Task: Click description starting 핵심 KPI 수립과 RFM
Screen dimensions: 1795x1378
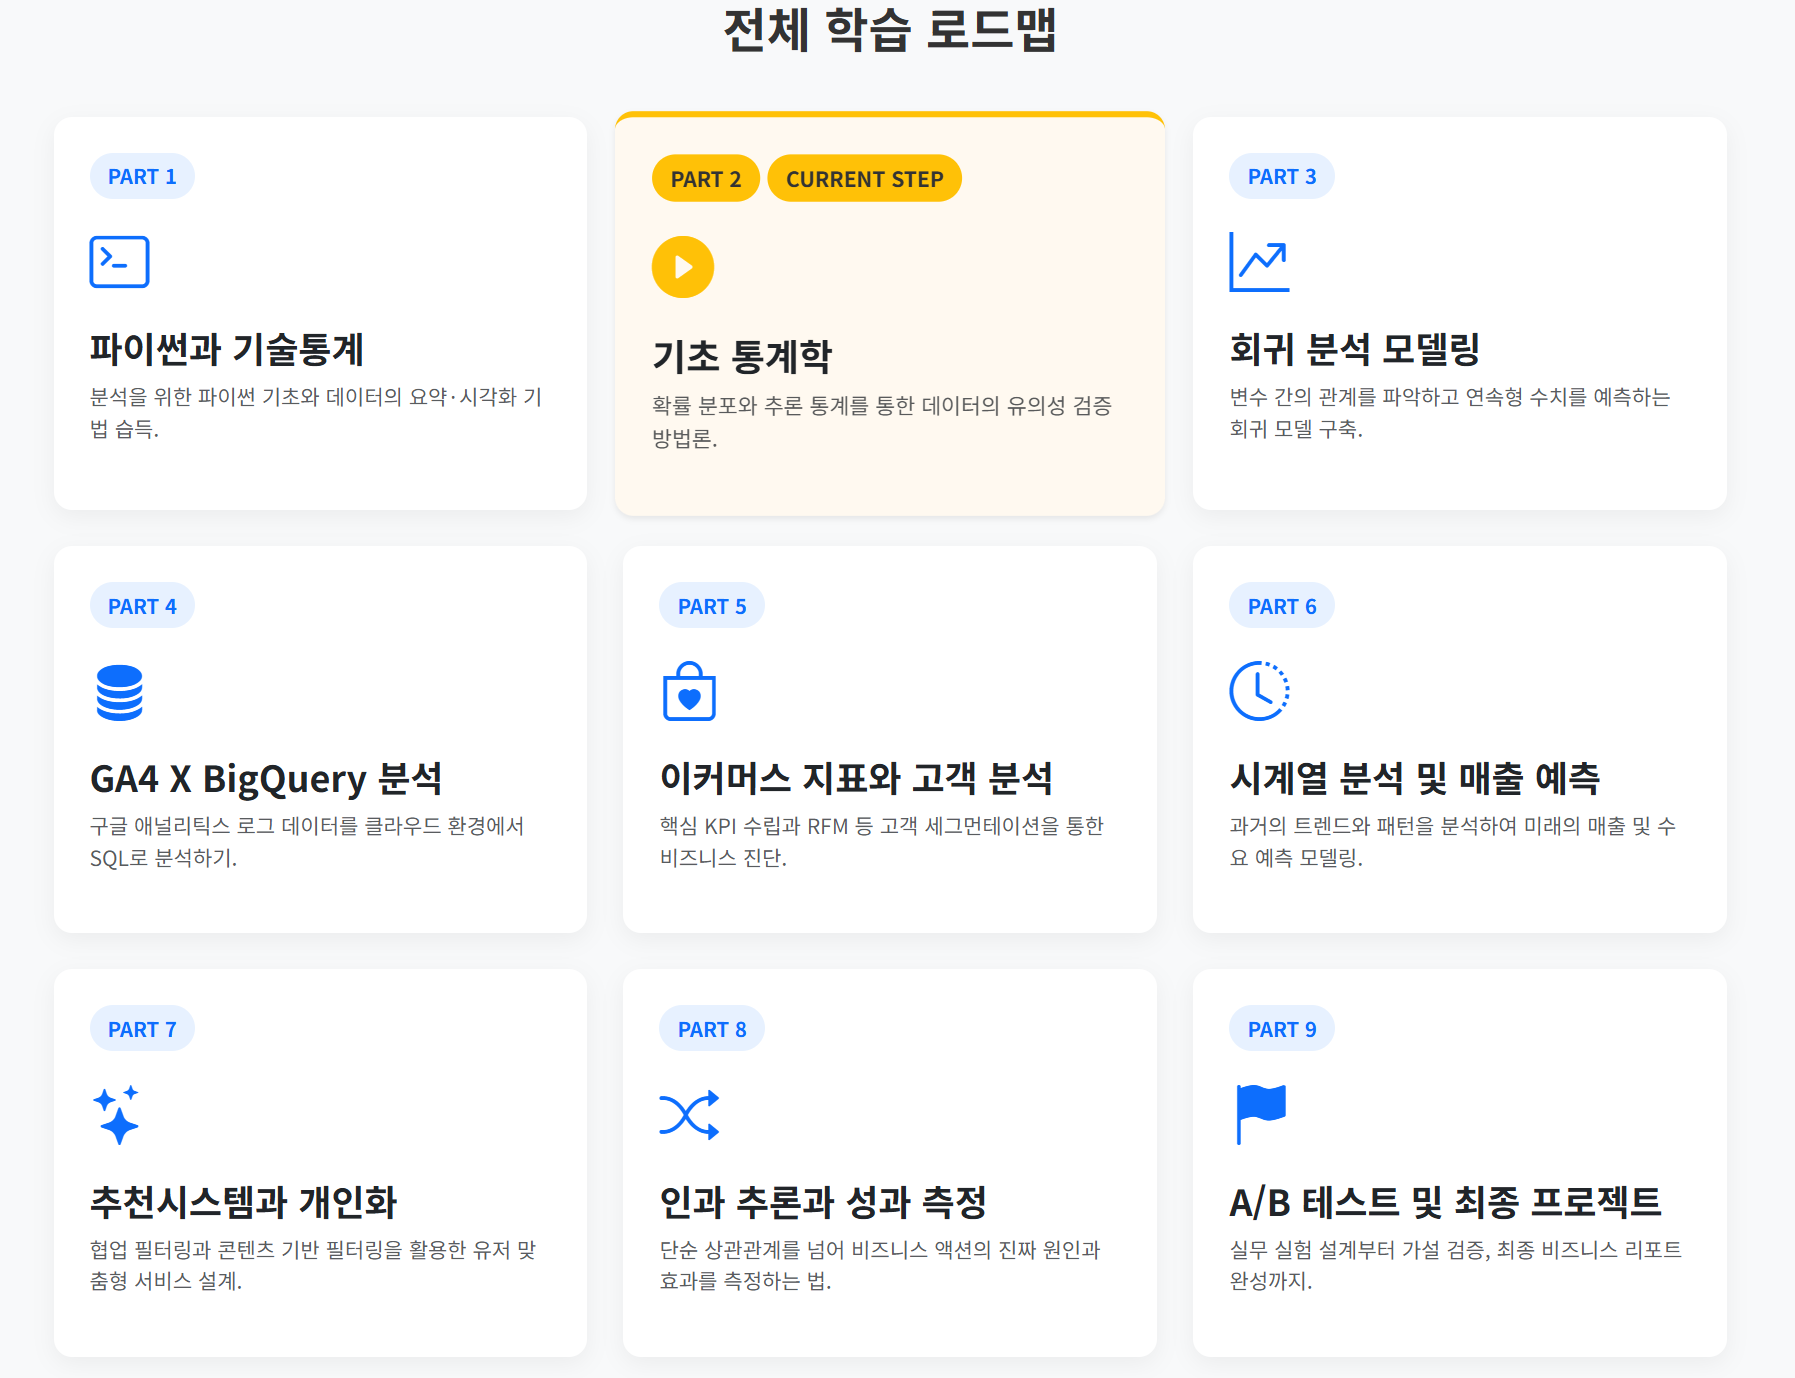Action: [881, 842]
